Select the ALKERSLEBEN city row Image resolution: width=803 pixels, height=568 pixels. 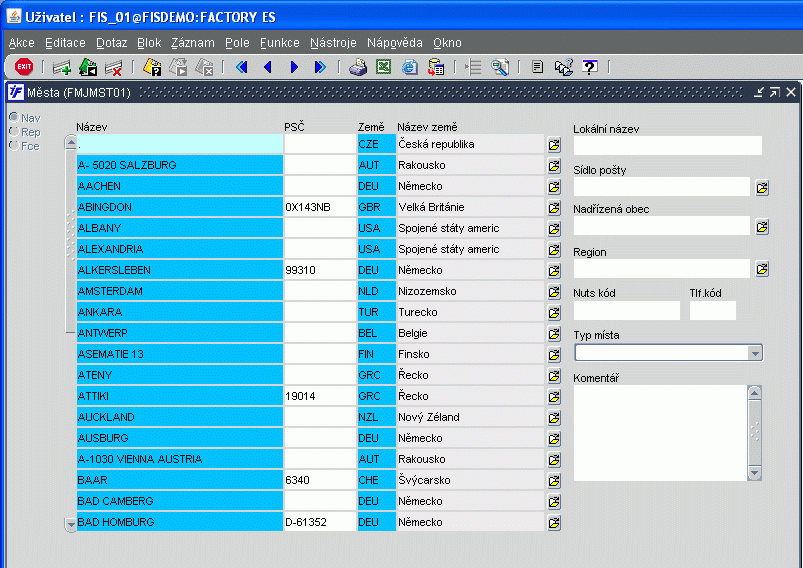(180, 270)
